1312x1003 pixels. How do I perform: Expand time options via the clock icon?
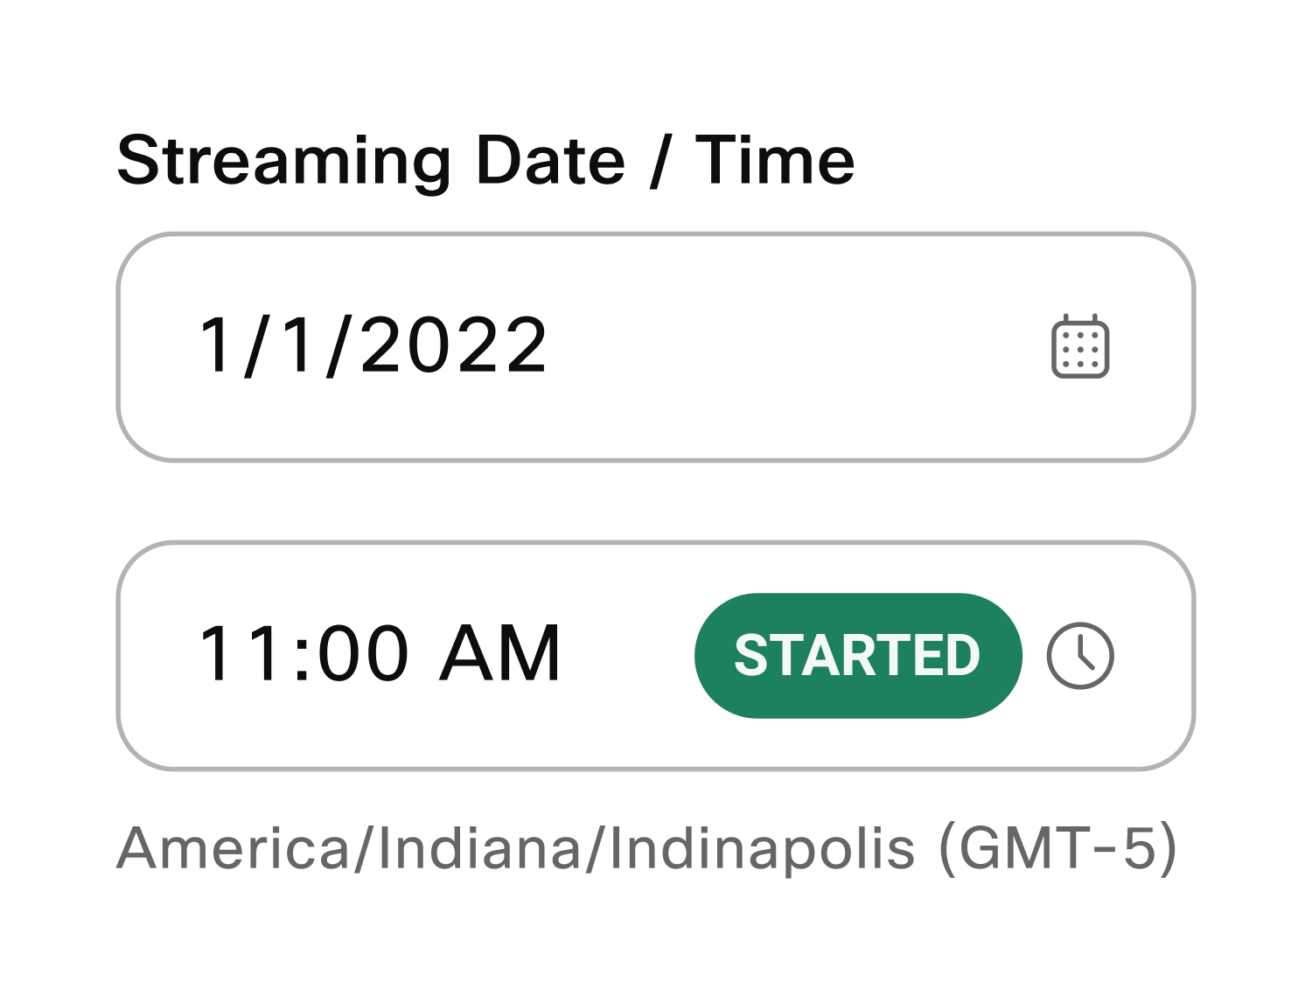tap(1080, 656)
